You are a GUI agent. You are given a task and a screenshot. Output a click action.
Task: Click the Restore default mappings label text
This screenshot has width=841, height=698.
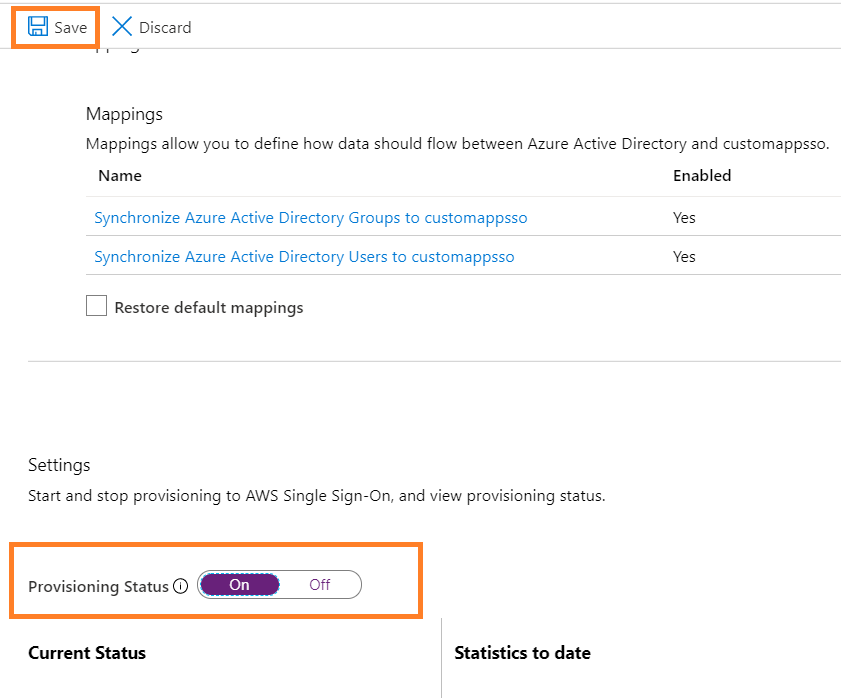tap(209, 308)
